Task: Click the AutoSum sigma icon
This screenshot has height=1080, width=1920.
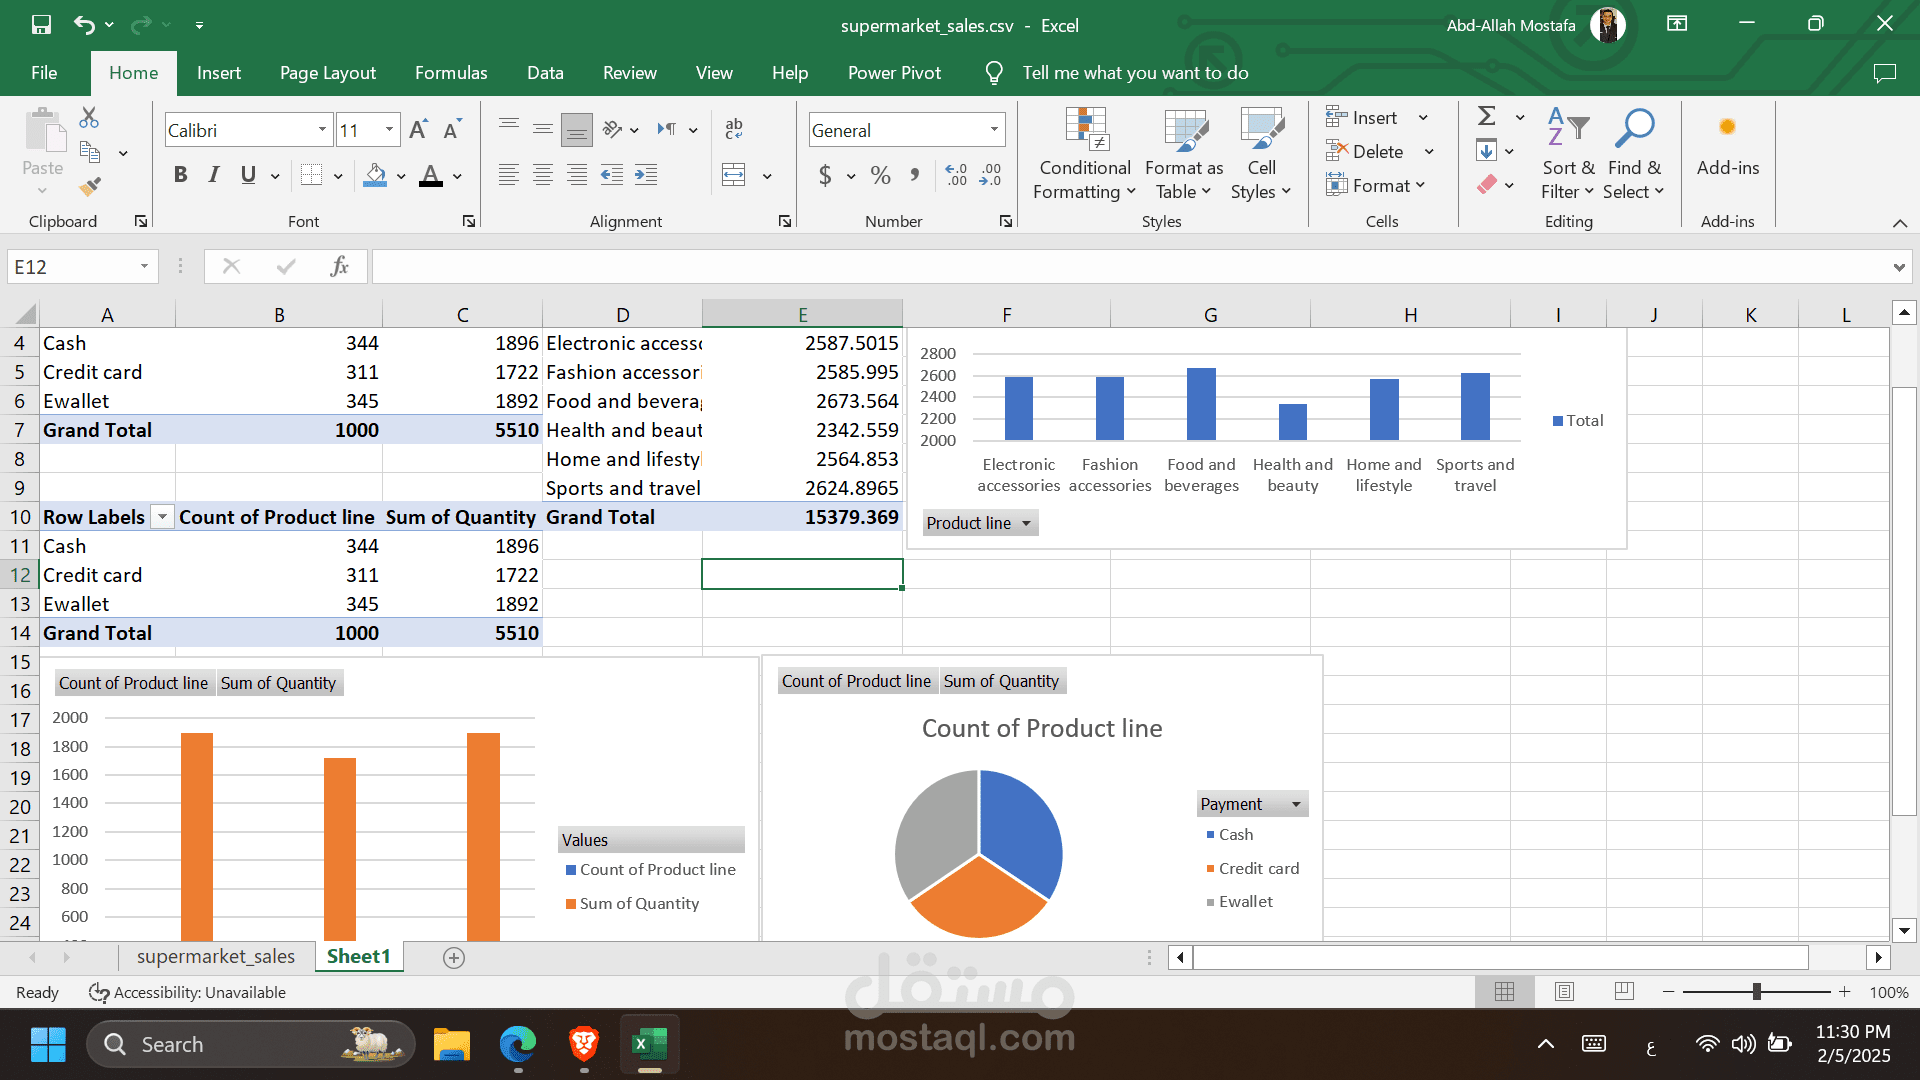Action: 1487,117
